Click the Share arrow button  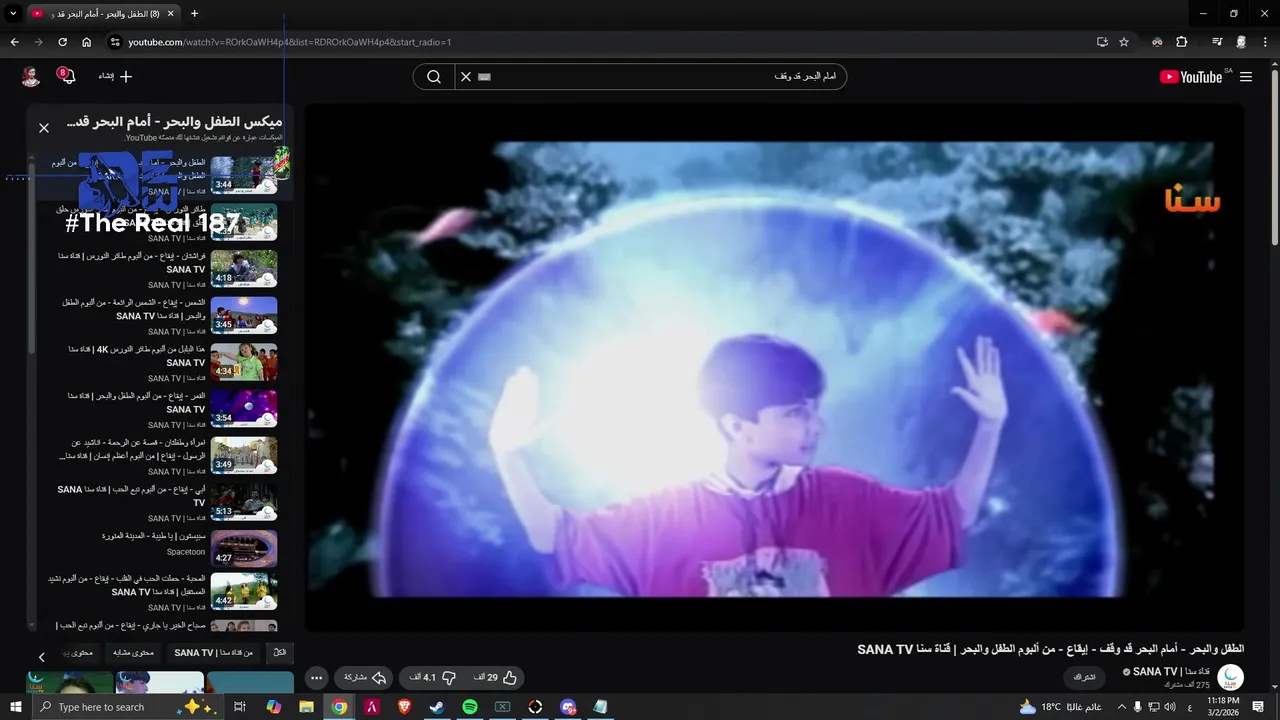click(x=365, y=678)
